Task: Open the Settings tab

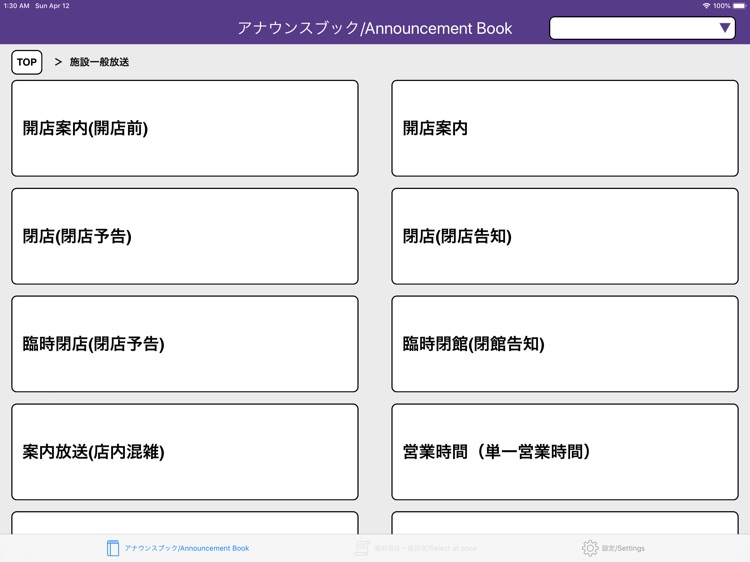Action: (613, 548)
